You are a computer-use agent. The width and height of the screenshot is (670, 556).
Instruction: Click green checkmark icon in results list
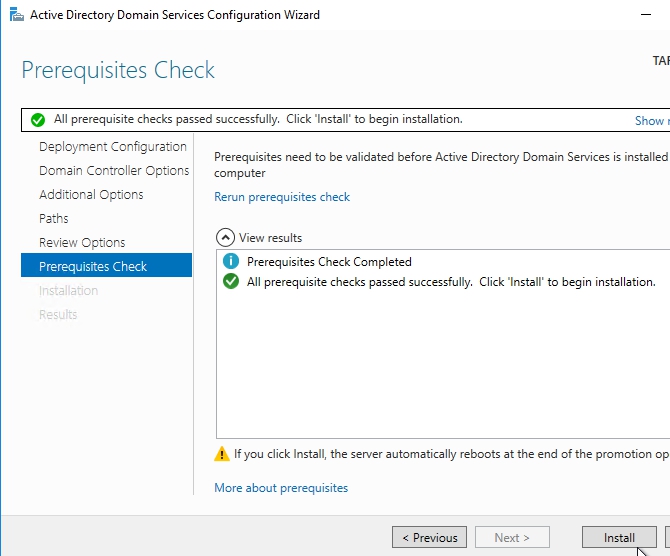tap(230, 282)
